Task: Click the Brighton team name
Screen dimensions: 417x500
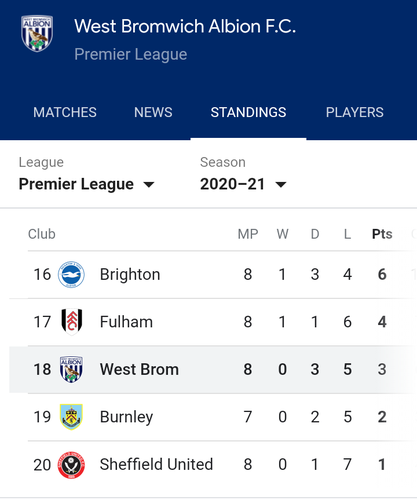Action: 130,275
